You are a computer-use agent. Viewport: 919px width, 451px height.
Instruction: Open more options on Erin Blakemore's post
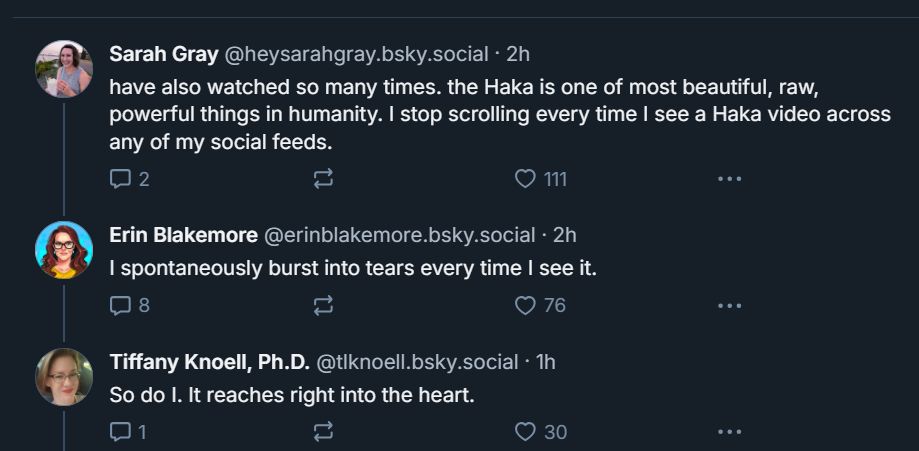[x=729, y=305]
